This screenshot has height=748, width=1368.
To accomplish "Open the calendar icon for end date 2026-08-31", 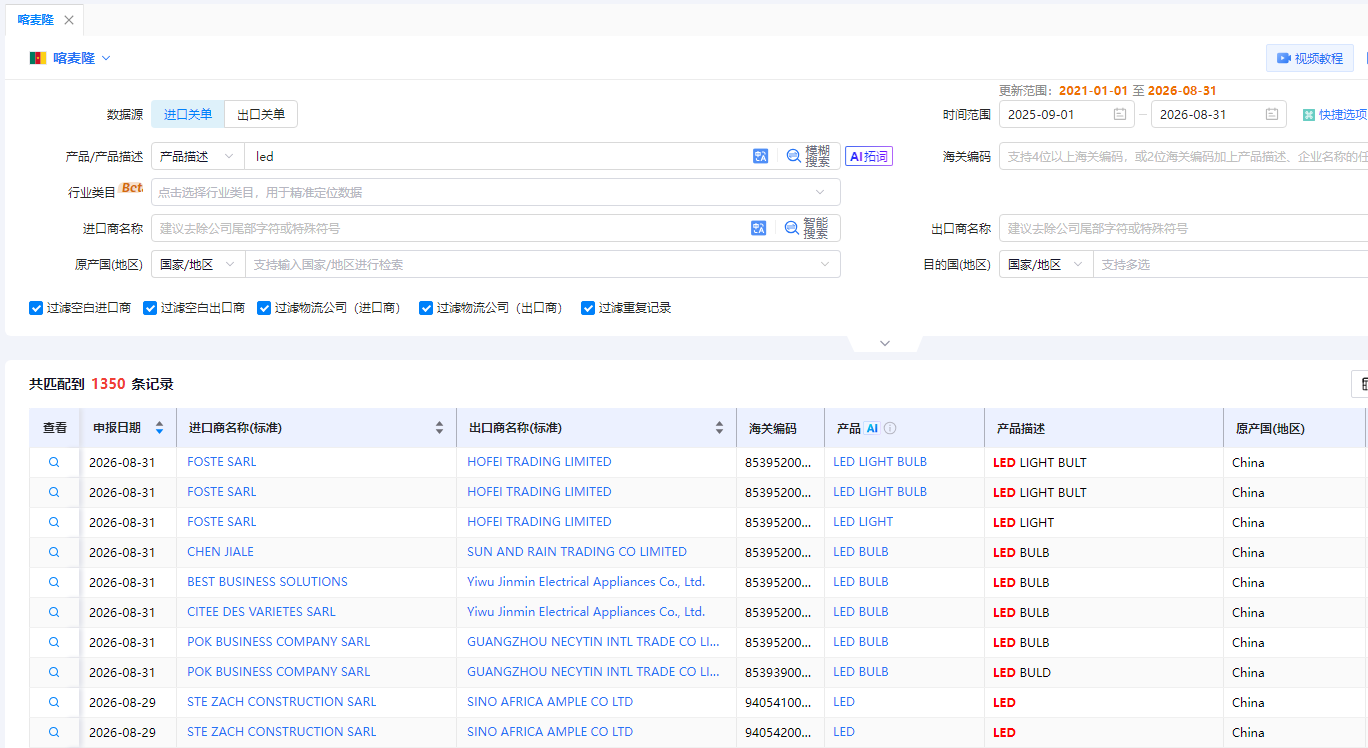I will click(1272, 114).
